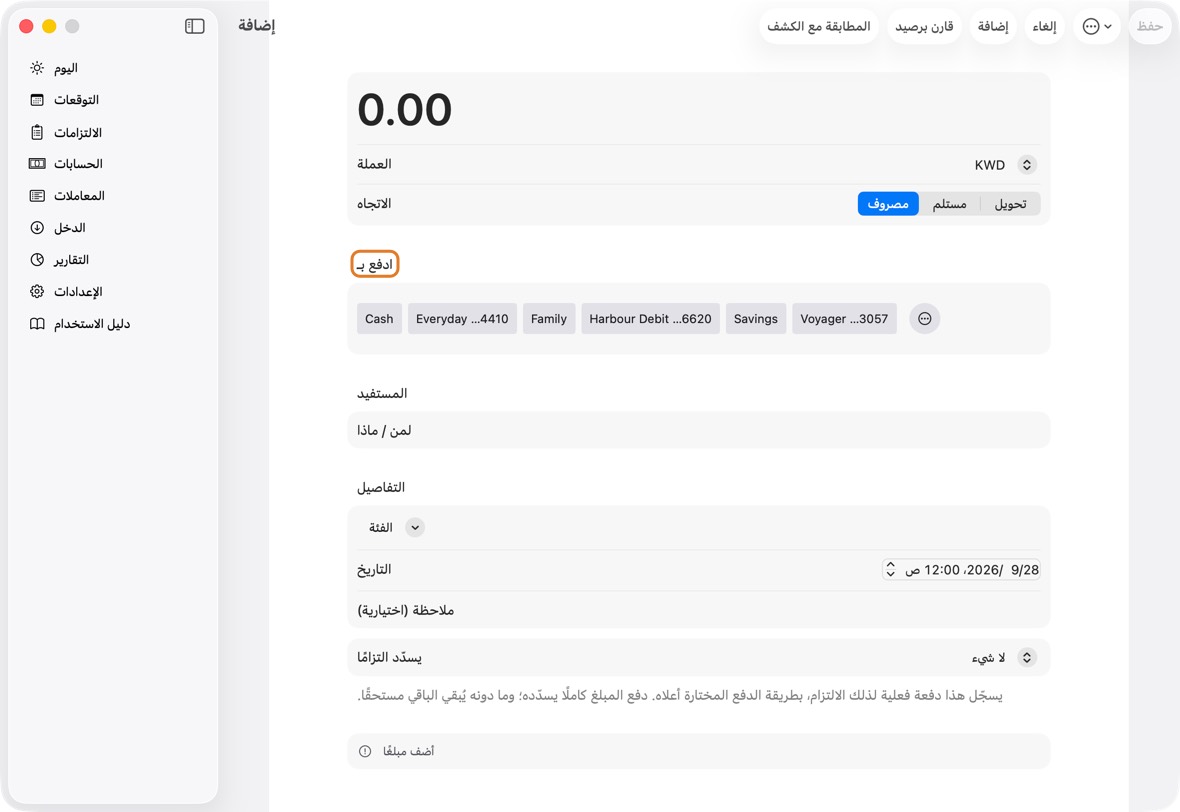Click المطابقة مع الكشف button
1180x812 pixels.
point(819,27)
